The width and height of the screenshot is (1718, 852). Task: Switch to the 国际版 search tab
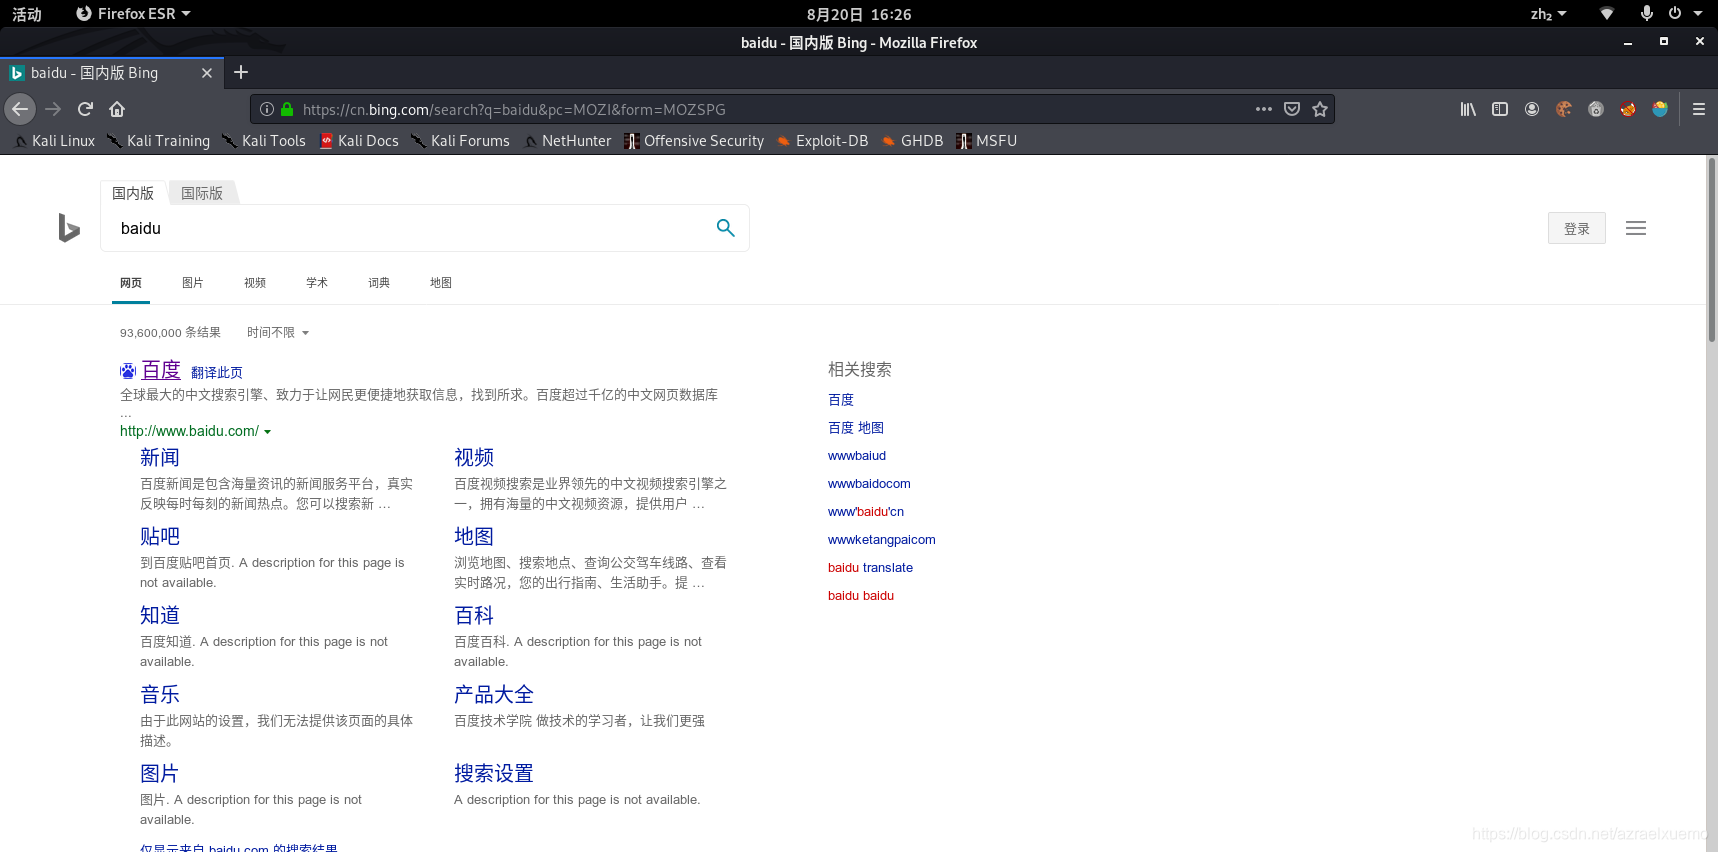202,193
